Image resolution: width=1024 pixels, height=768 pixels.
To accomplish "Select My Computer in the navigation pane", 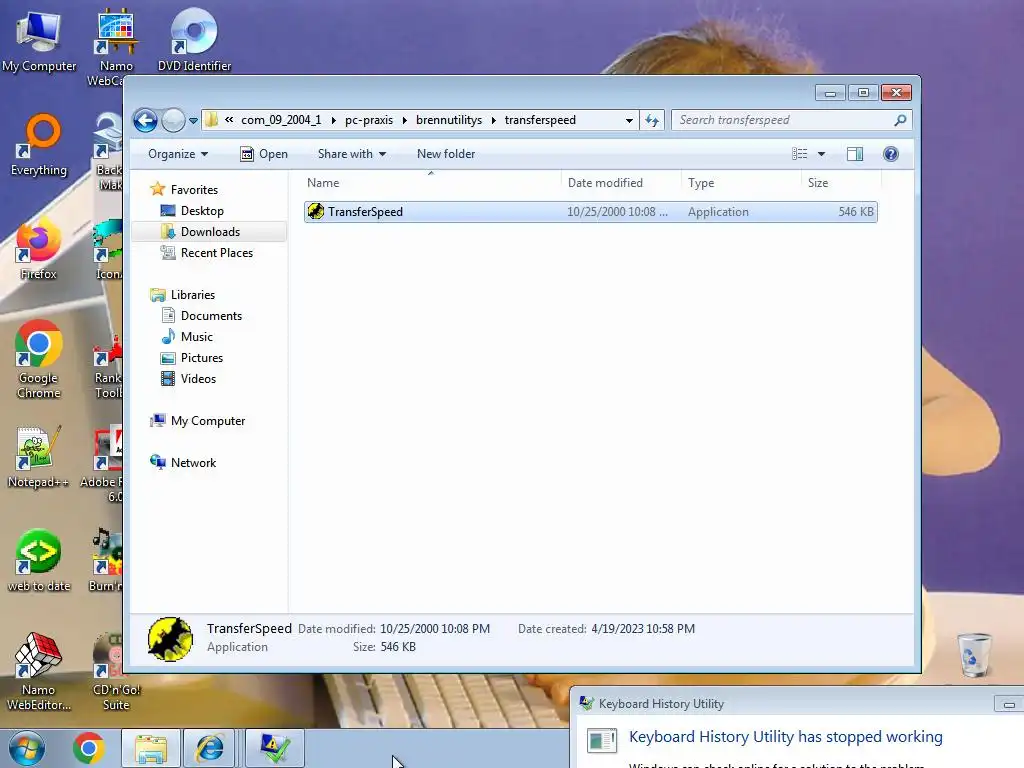I will click(x=208, y=421).
